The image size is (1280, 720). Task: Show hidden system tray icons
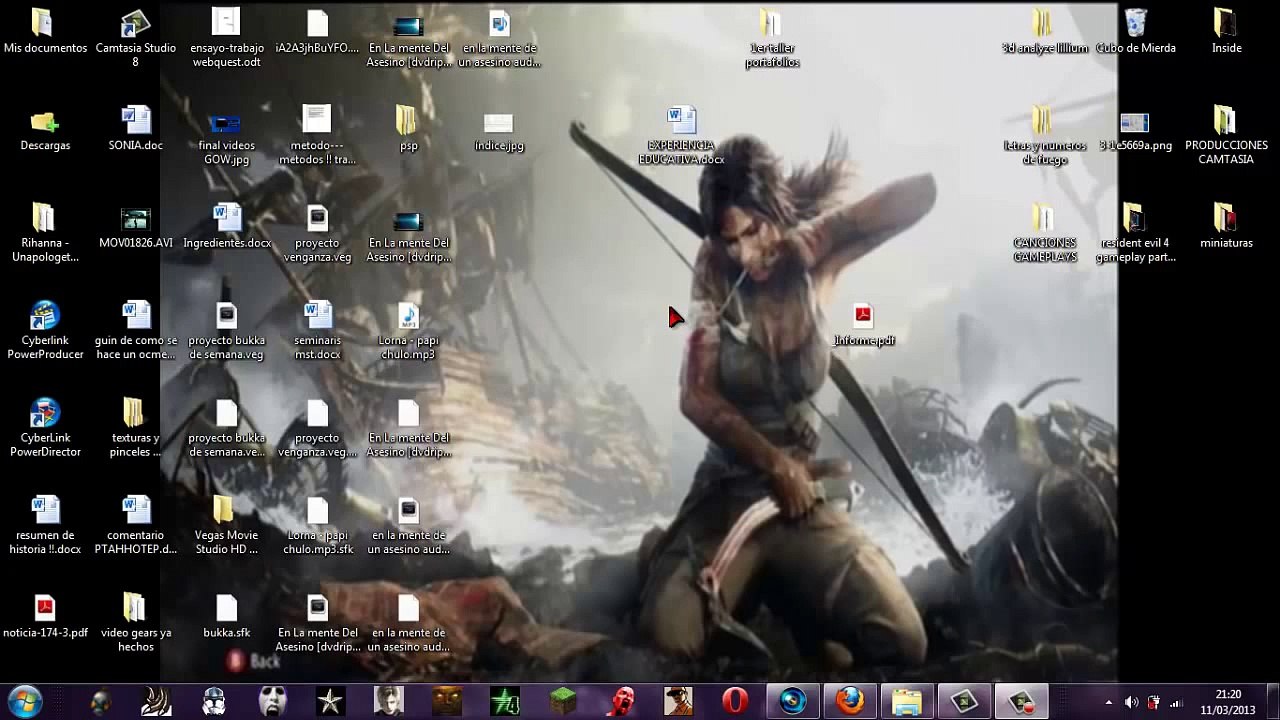1108,703
